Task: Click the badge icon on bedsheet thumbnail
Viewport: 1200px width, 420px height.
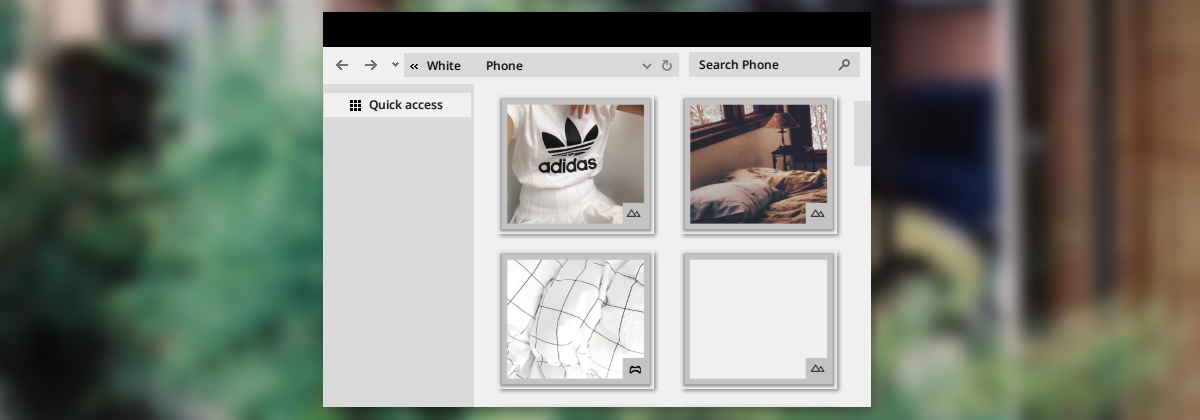Action: tap(634, 369)
